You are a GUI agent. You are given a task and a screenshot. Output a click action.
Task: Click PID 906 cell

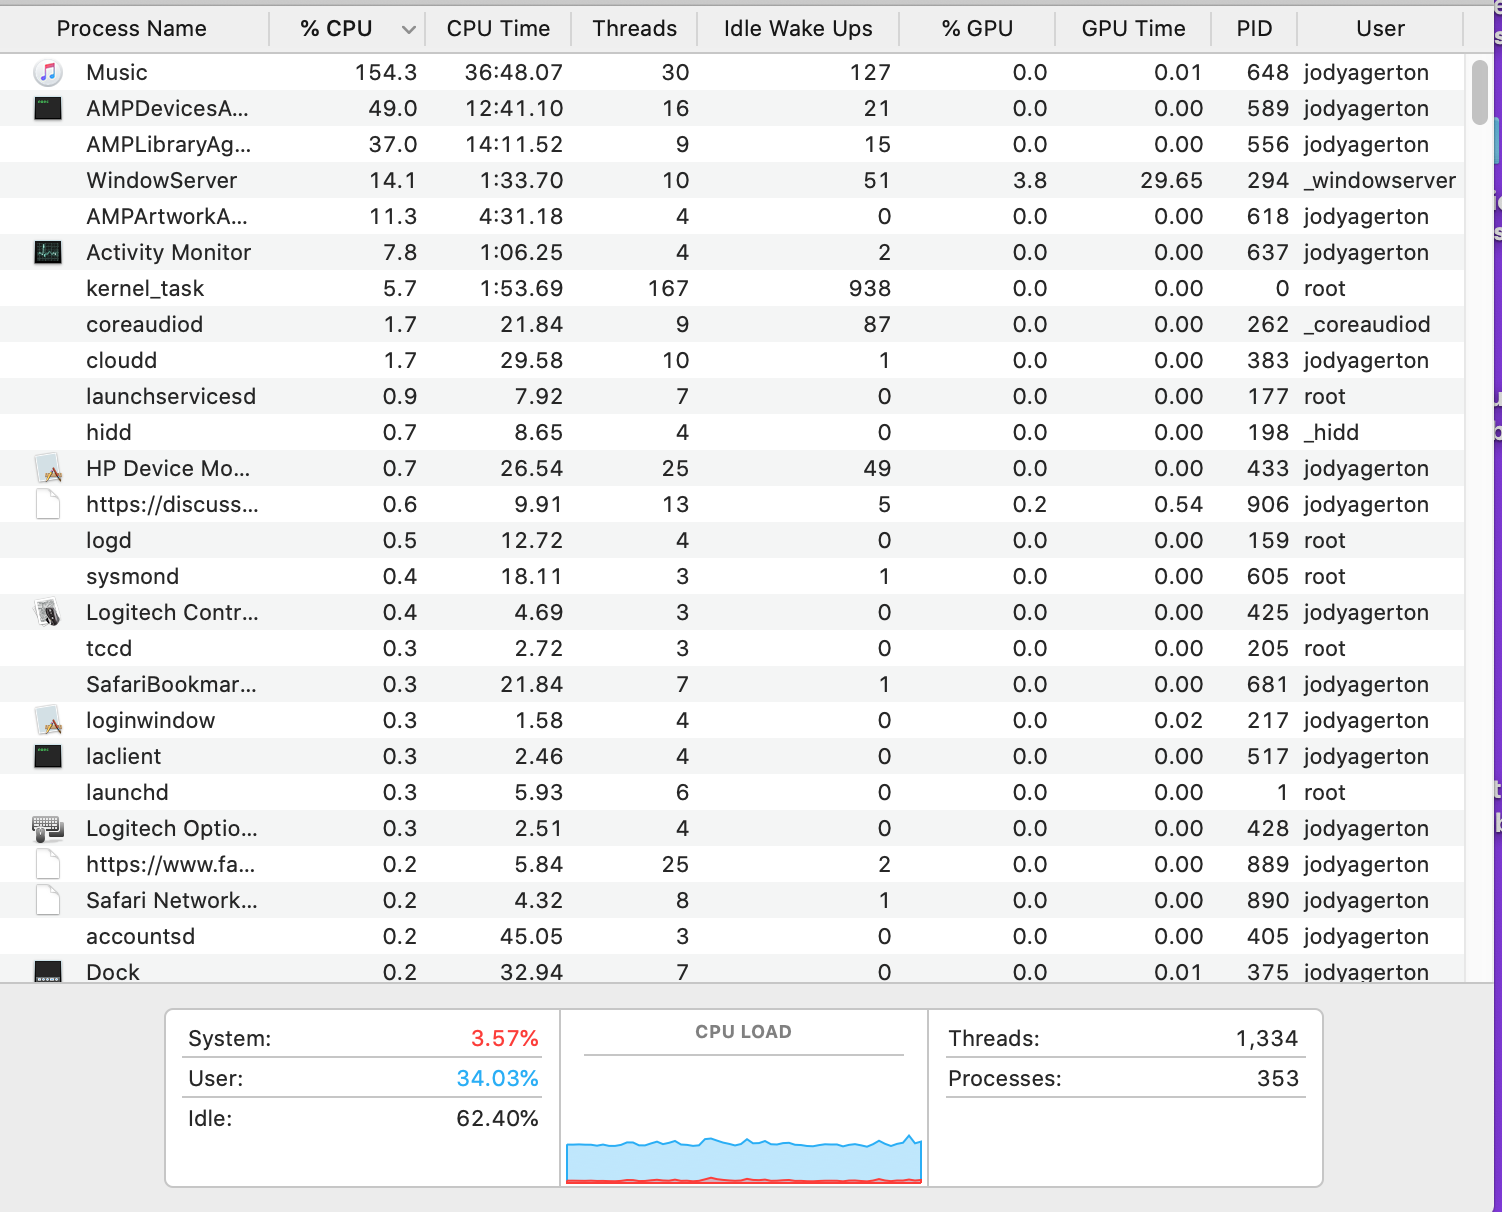(1268, 504)
